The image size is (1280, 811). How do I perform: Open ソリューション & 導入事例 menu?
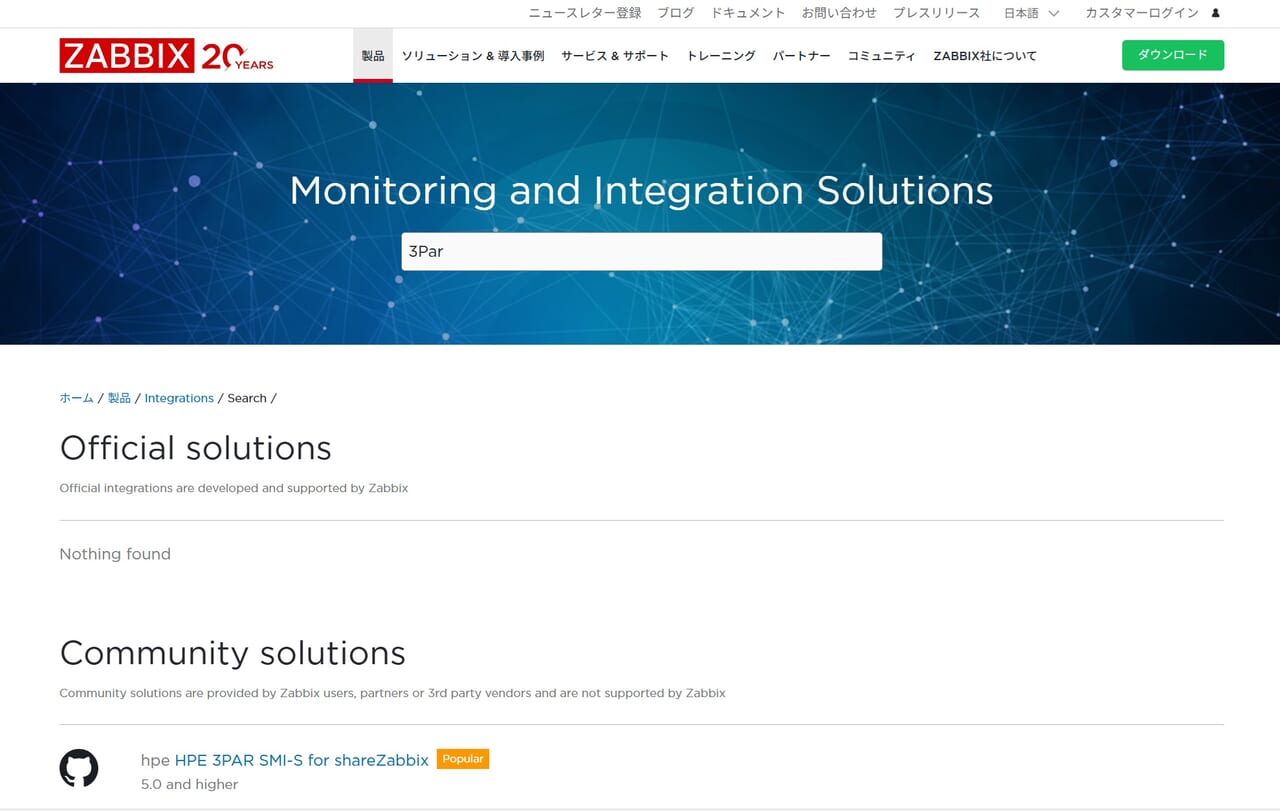pos(473,56)
